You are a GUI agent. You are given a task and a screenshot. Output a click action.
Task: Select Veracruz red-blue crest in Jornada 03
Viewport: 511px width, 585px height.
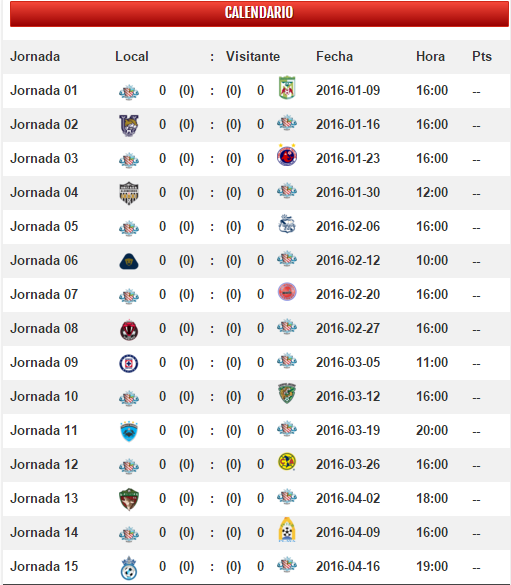coord(287,155)
